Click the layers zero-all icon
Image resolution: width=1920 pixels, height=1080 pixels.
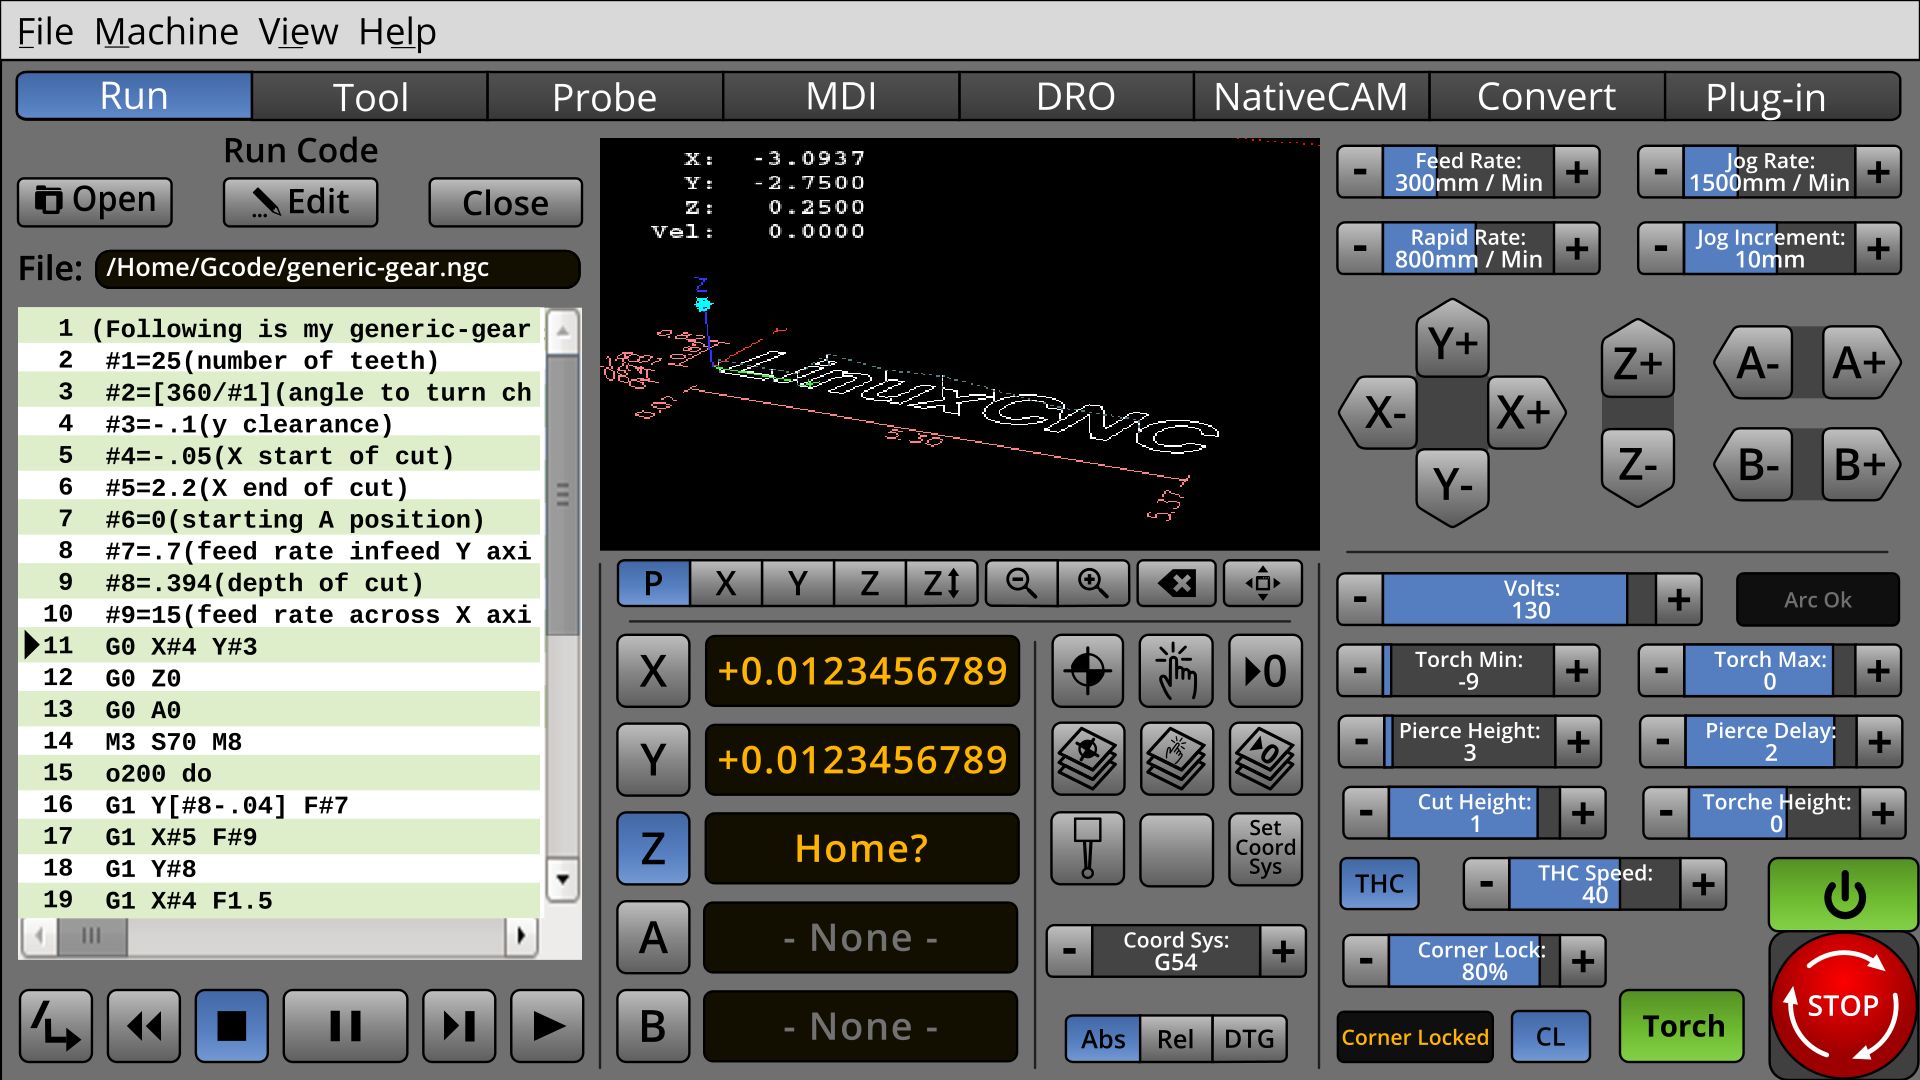[x=1265, y=759]
